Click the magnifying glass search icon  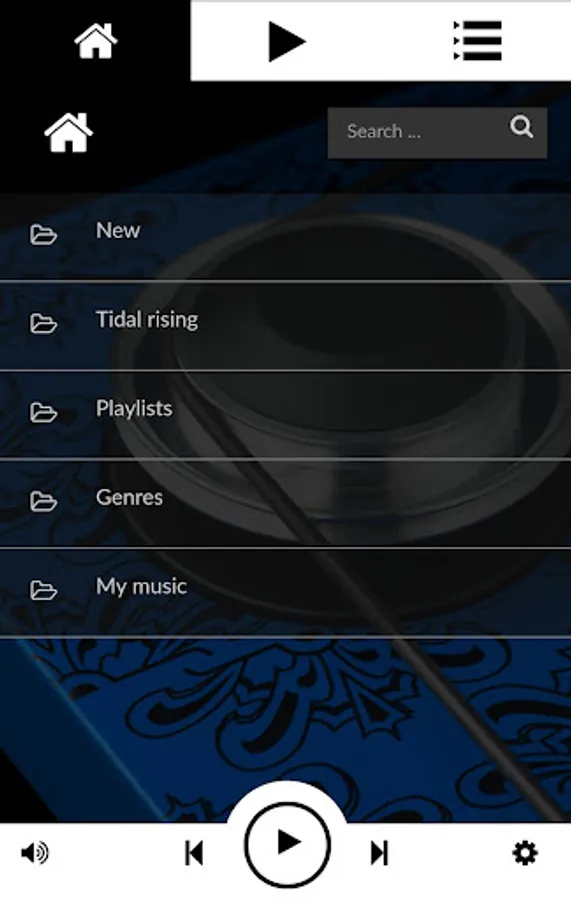pyautogui.click(x=521, y=126)
